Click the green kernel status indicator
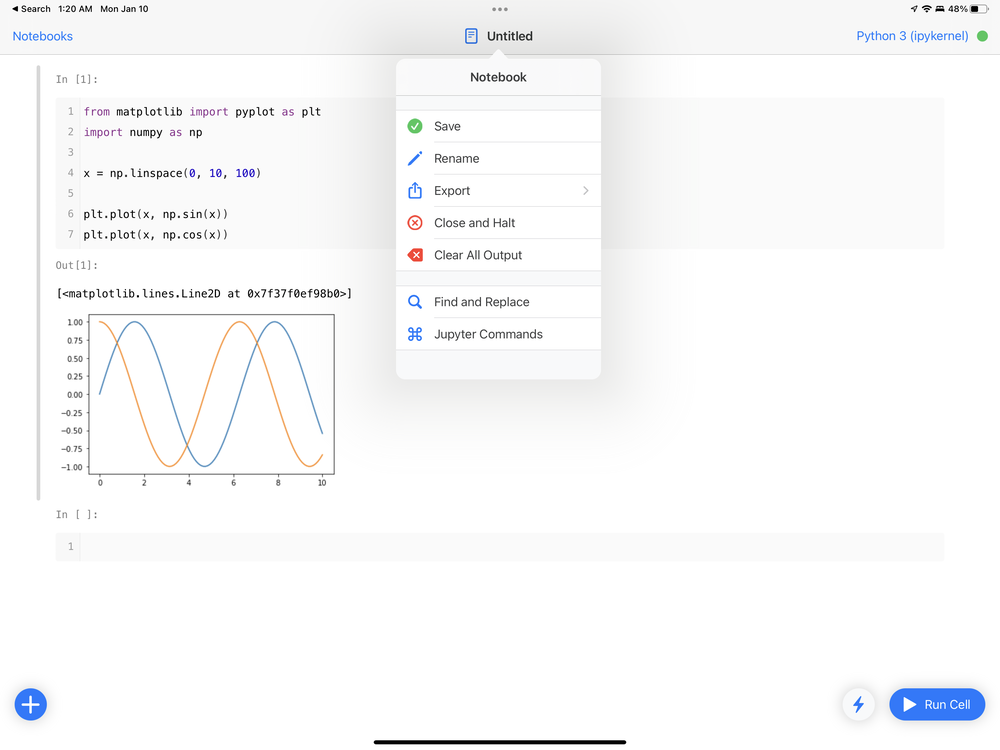Viewport: 1000px width, 750px height. pyautogui.click(x=982, y=36)
